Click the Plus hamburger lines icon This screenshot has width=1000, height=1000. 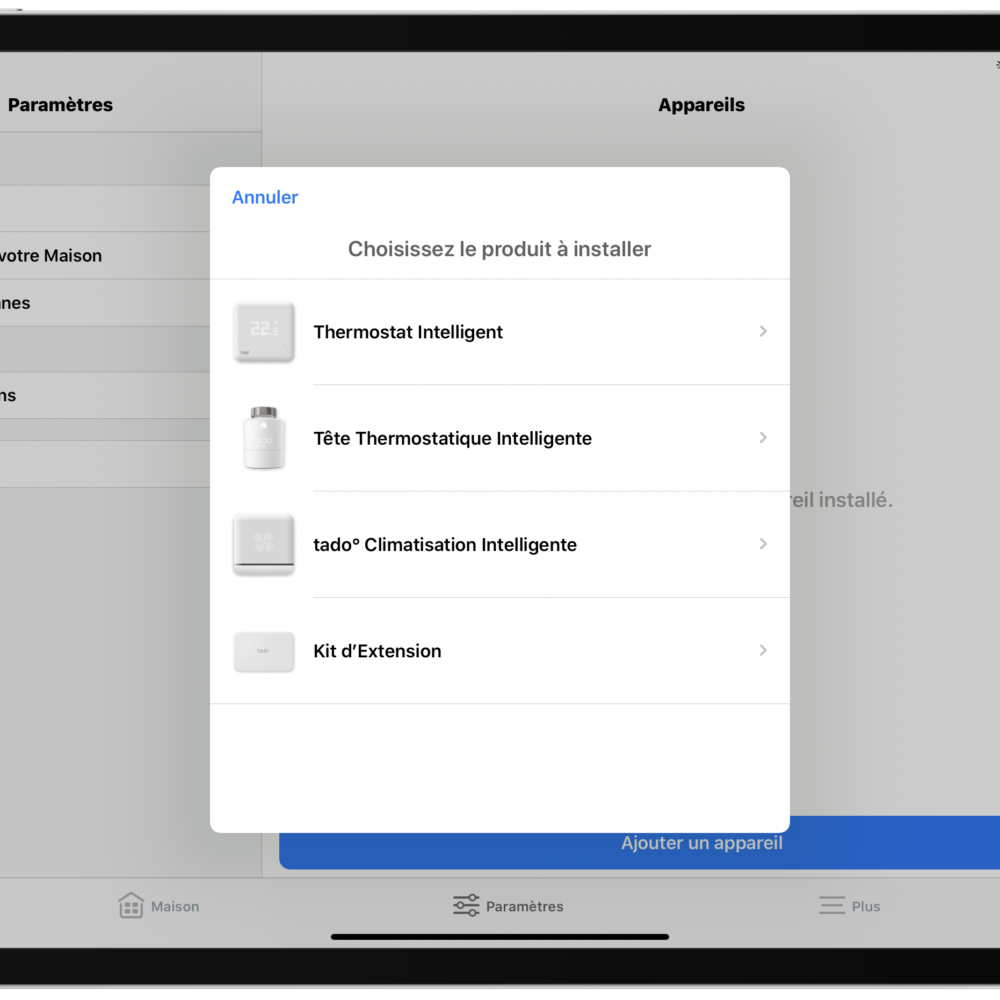point(832,906)
